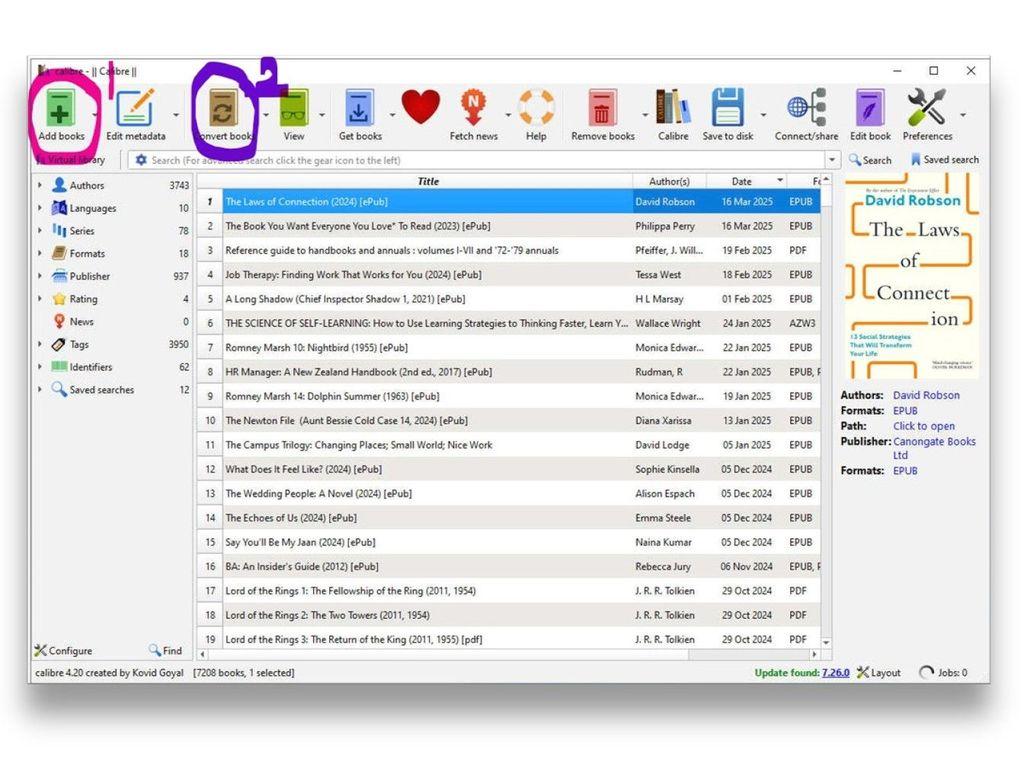Select 'Lord of the Rings 2: The Two Towers' row
The height and width of the screenshot is (768, 1024).
pos(509,615)
